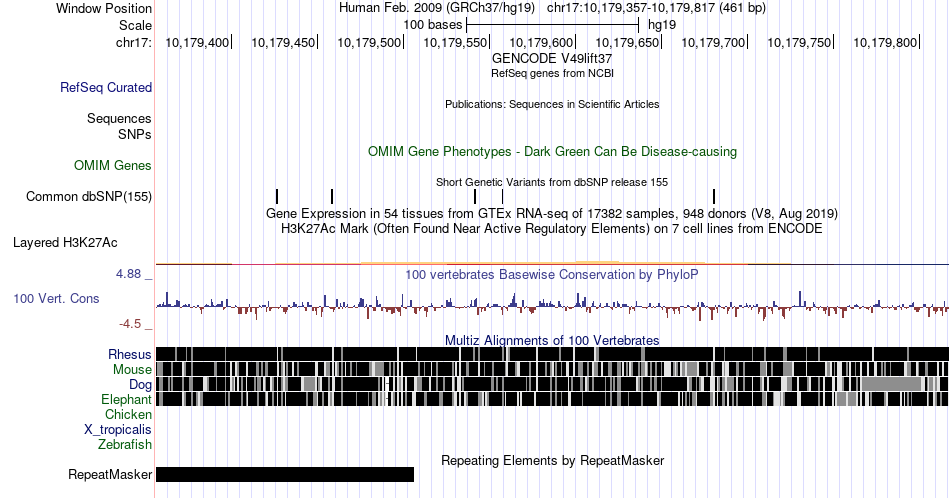This screenshot has height=498, width=950.
Task: Click the Scale label
Action: [135, 25]
